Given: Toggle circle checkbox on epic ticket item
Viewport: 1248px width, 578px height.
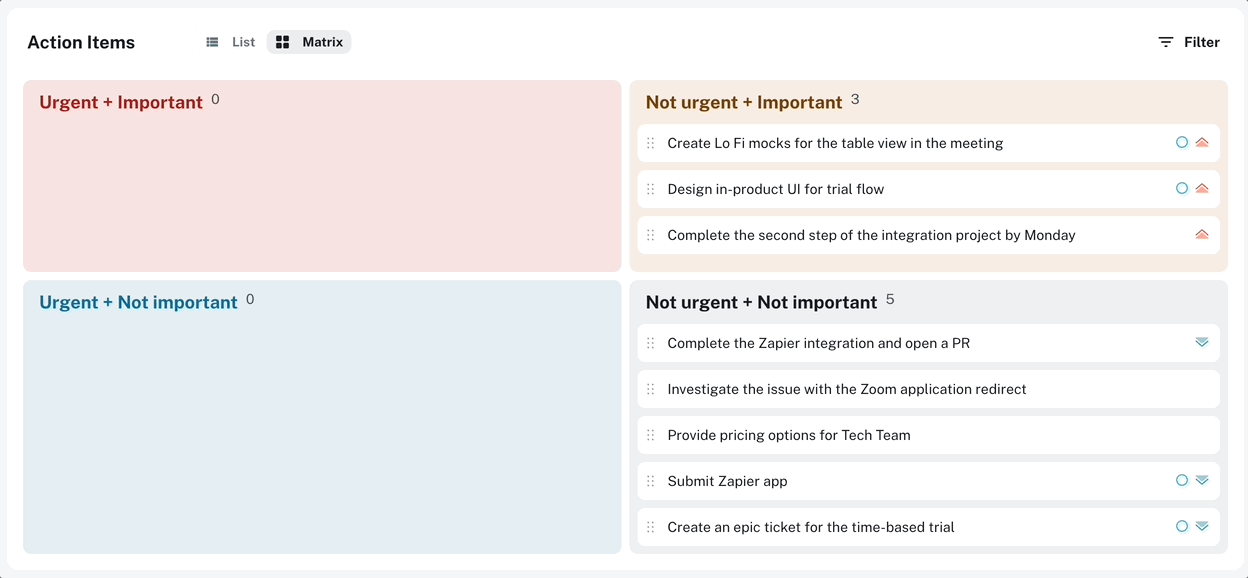Looking at the screenshot, I should [x=1182, y=526].
